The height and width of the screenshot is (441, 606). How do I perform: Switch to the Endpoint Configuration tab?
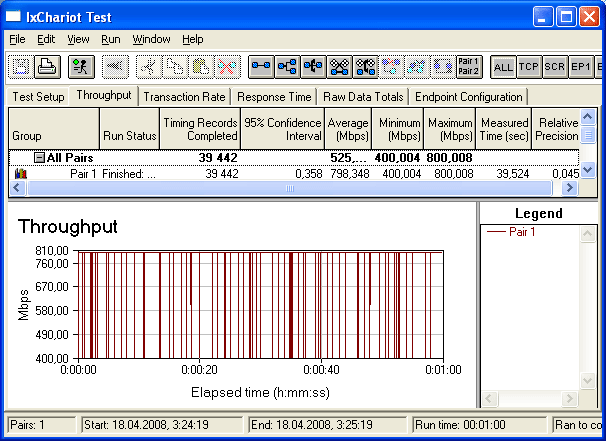coord(468,97)
